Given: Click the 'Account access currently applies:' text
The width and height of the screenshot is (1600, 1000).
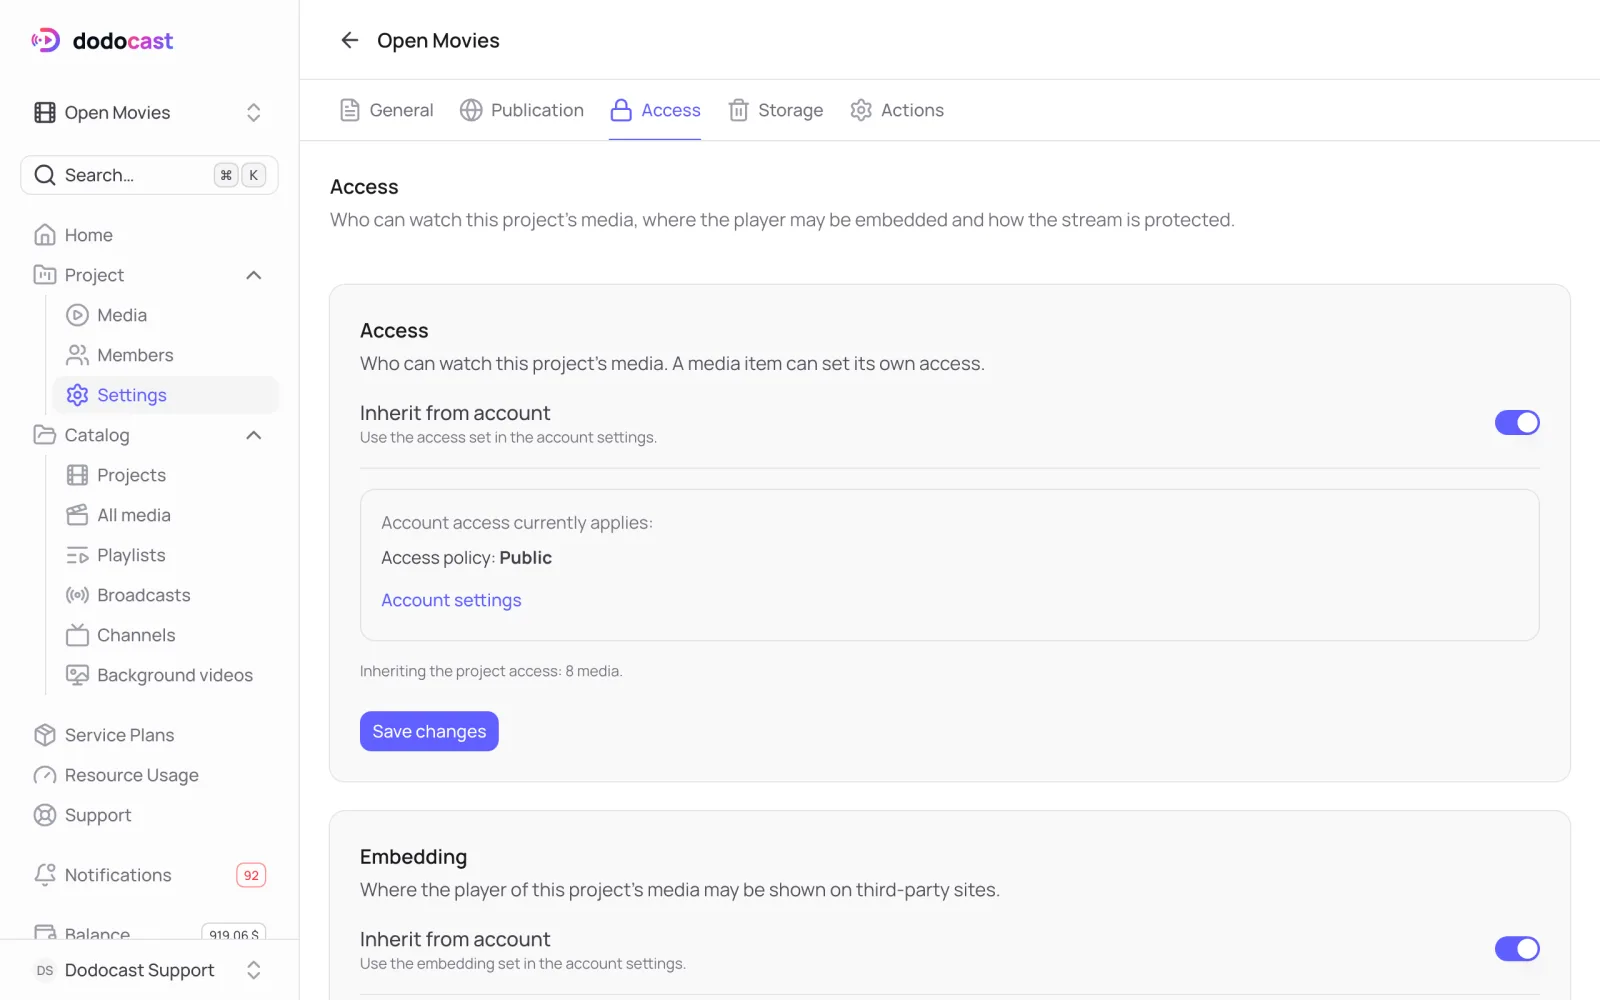Looking at the screenshot, I should [x=517, y=523].
